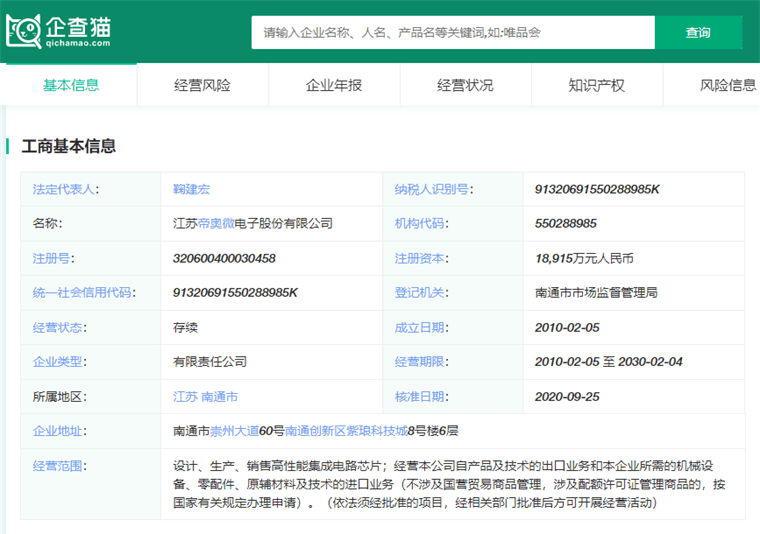Click 南通创新区紫琅科技城 address link
The image size is (760, 534).
coord(346,431)
